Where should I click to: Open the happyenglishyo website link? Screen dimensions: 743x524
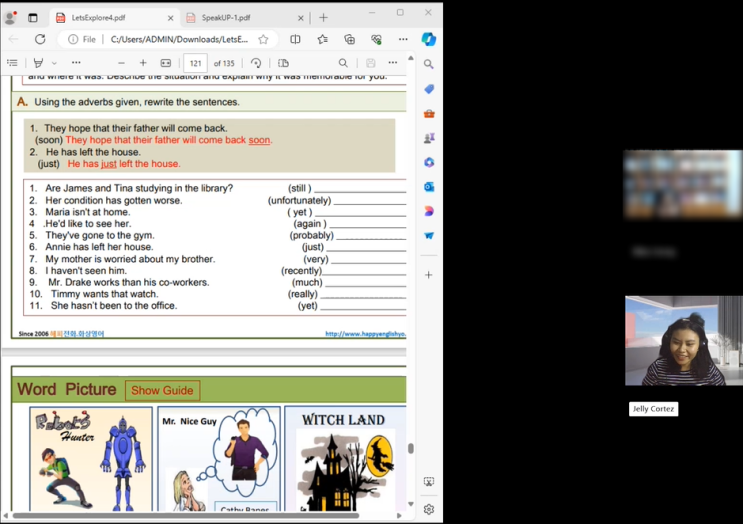pyautogui.click(x=365, y=334)
